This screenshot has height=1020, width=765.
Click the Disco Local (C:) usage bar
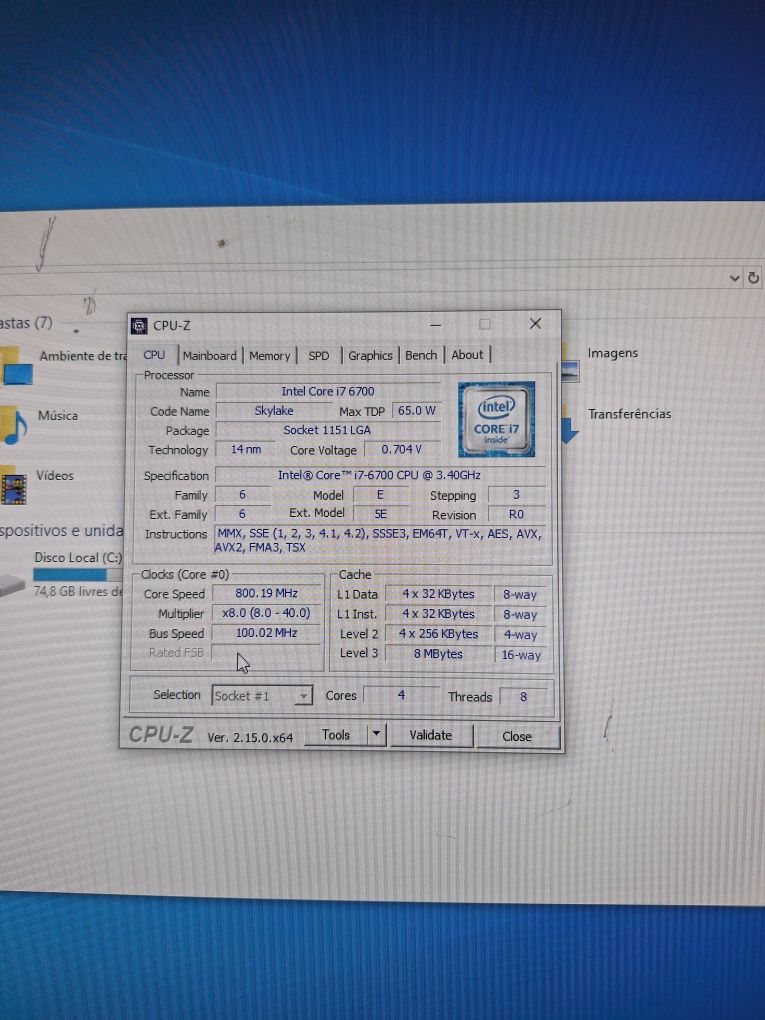(78, 574)
